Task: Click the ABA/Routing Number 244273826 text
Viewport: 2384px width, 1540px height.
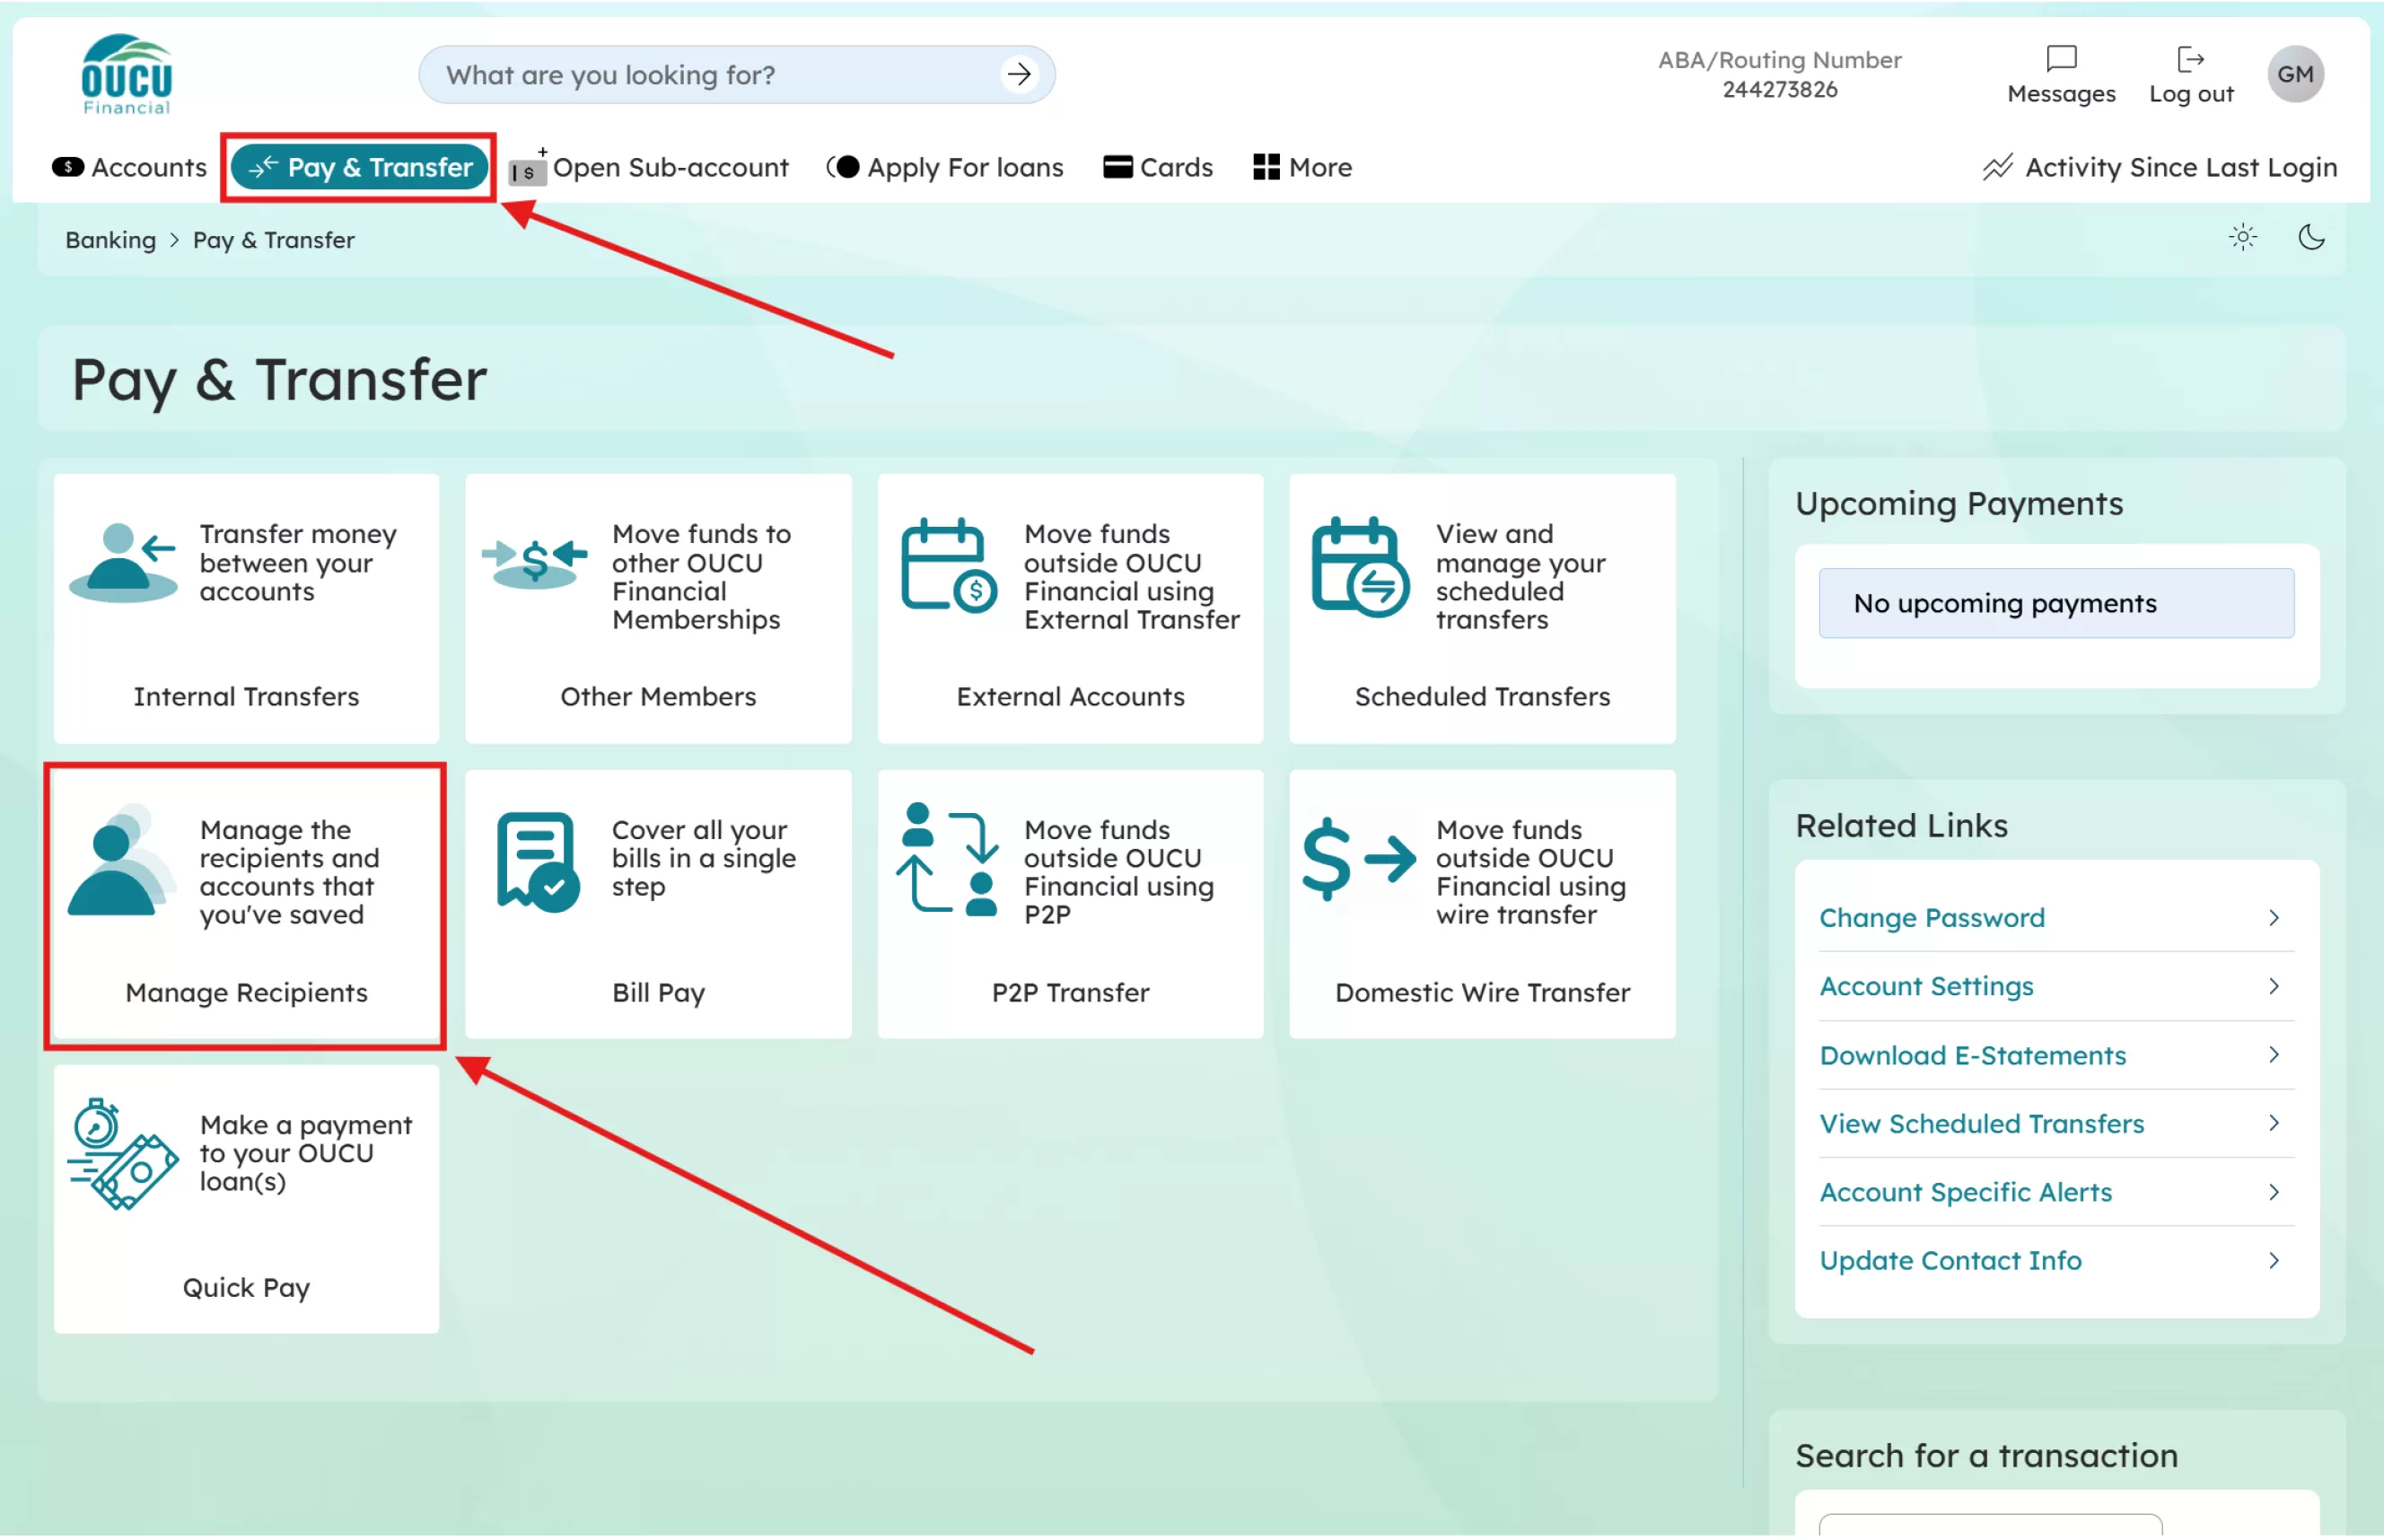Action: coord(1779,74)
